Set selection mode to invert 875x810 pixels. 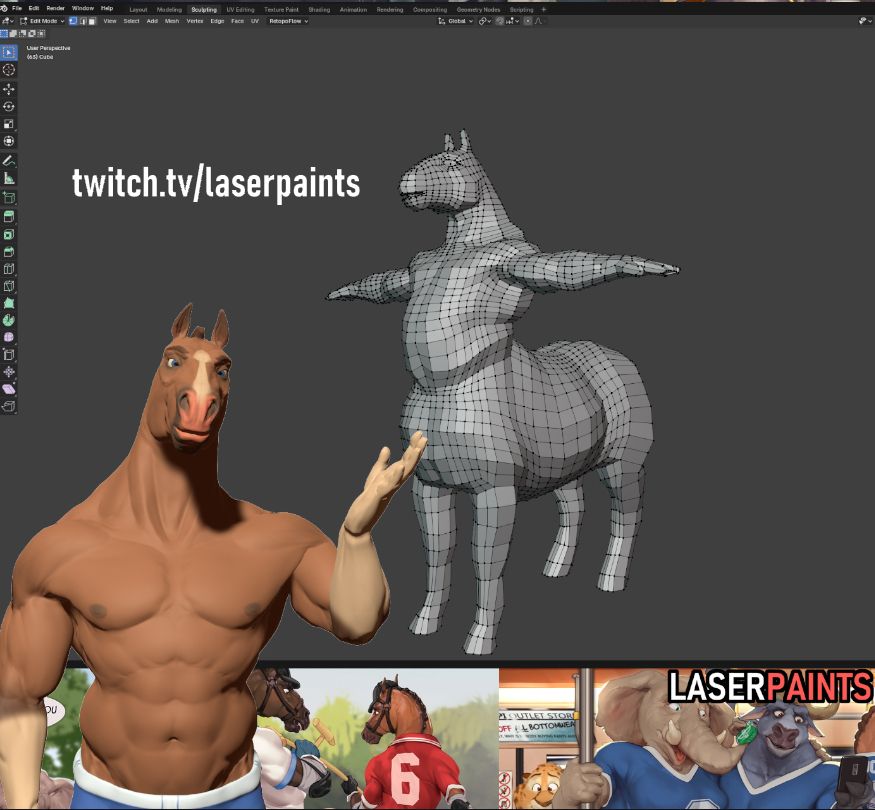(x=32, y=33)
